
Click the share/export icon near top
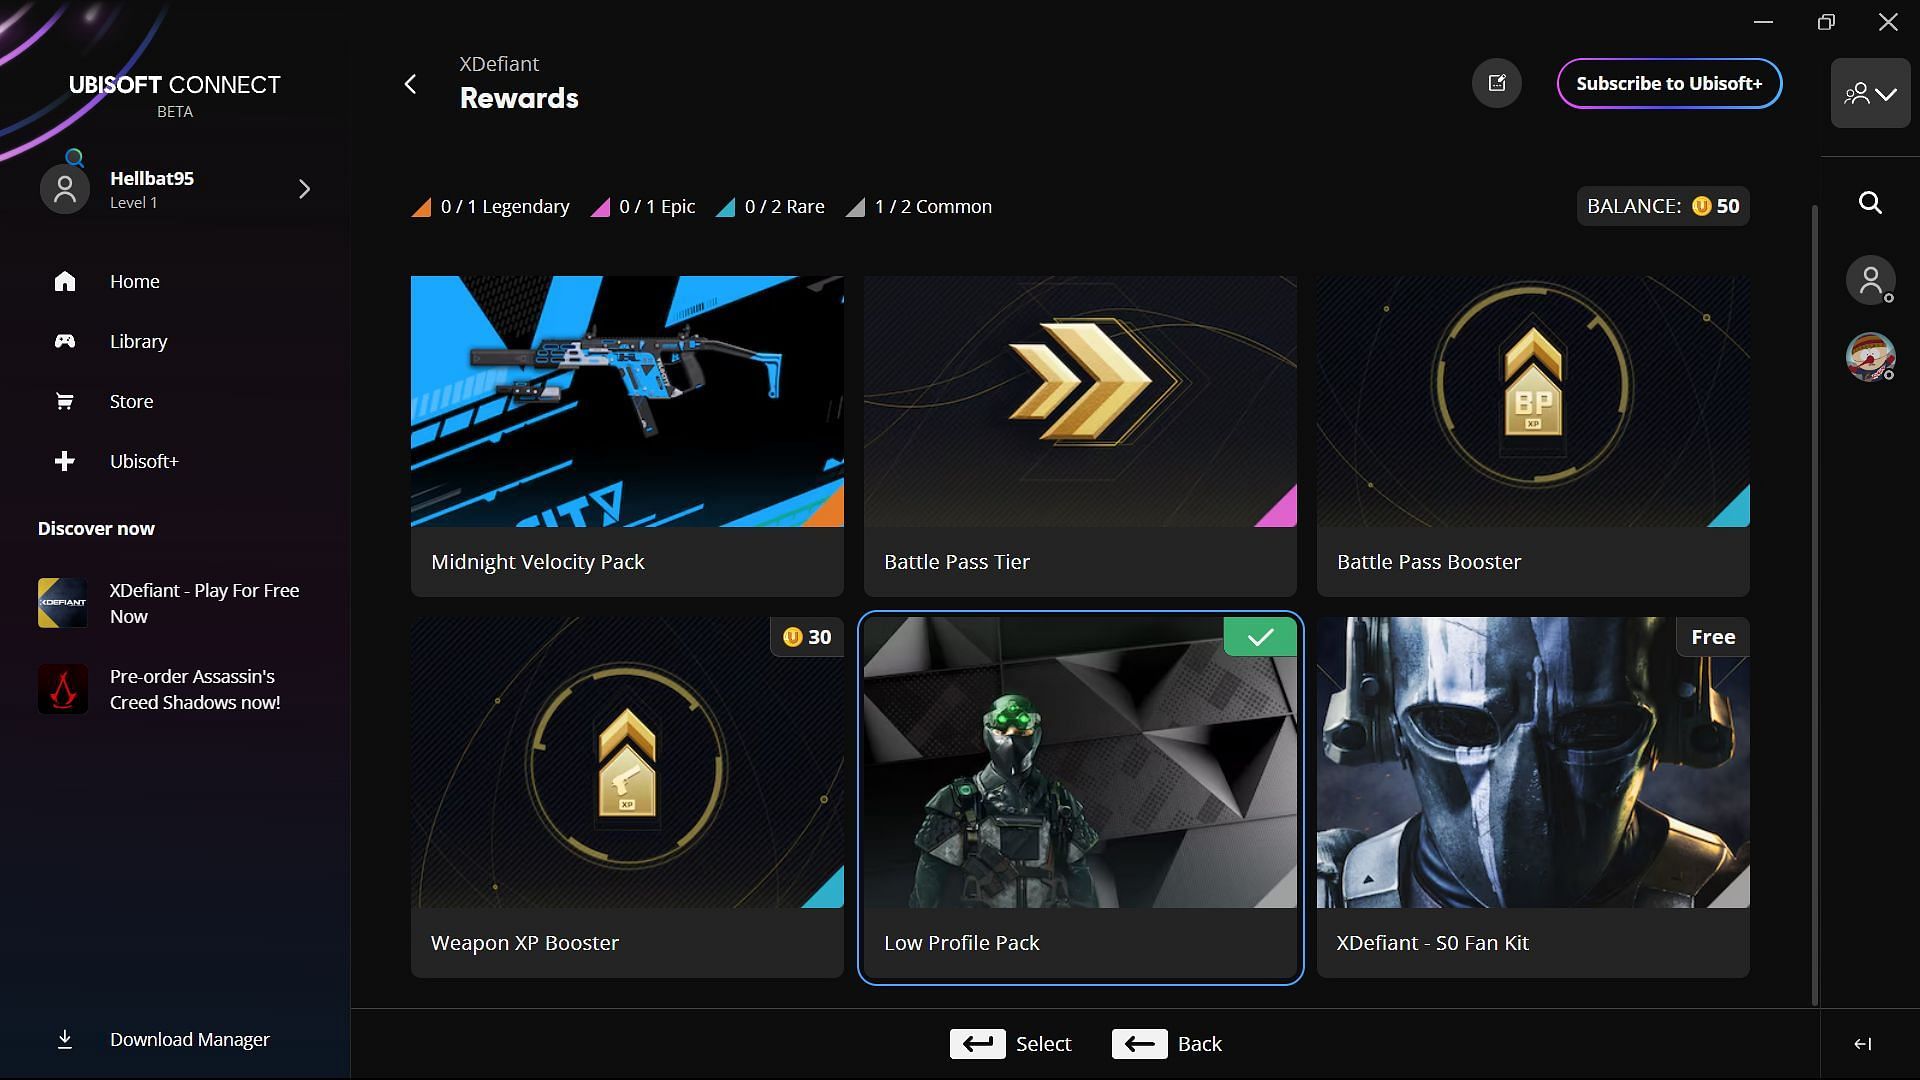(x=1497, y=82)
